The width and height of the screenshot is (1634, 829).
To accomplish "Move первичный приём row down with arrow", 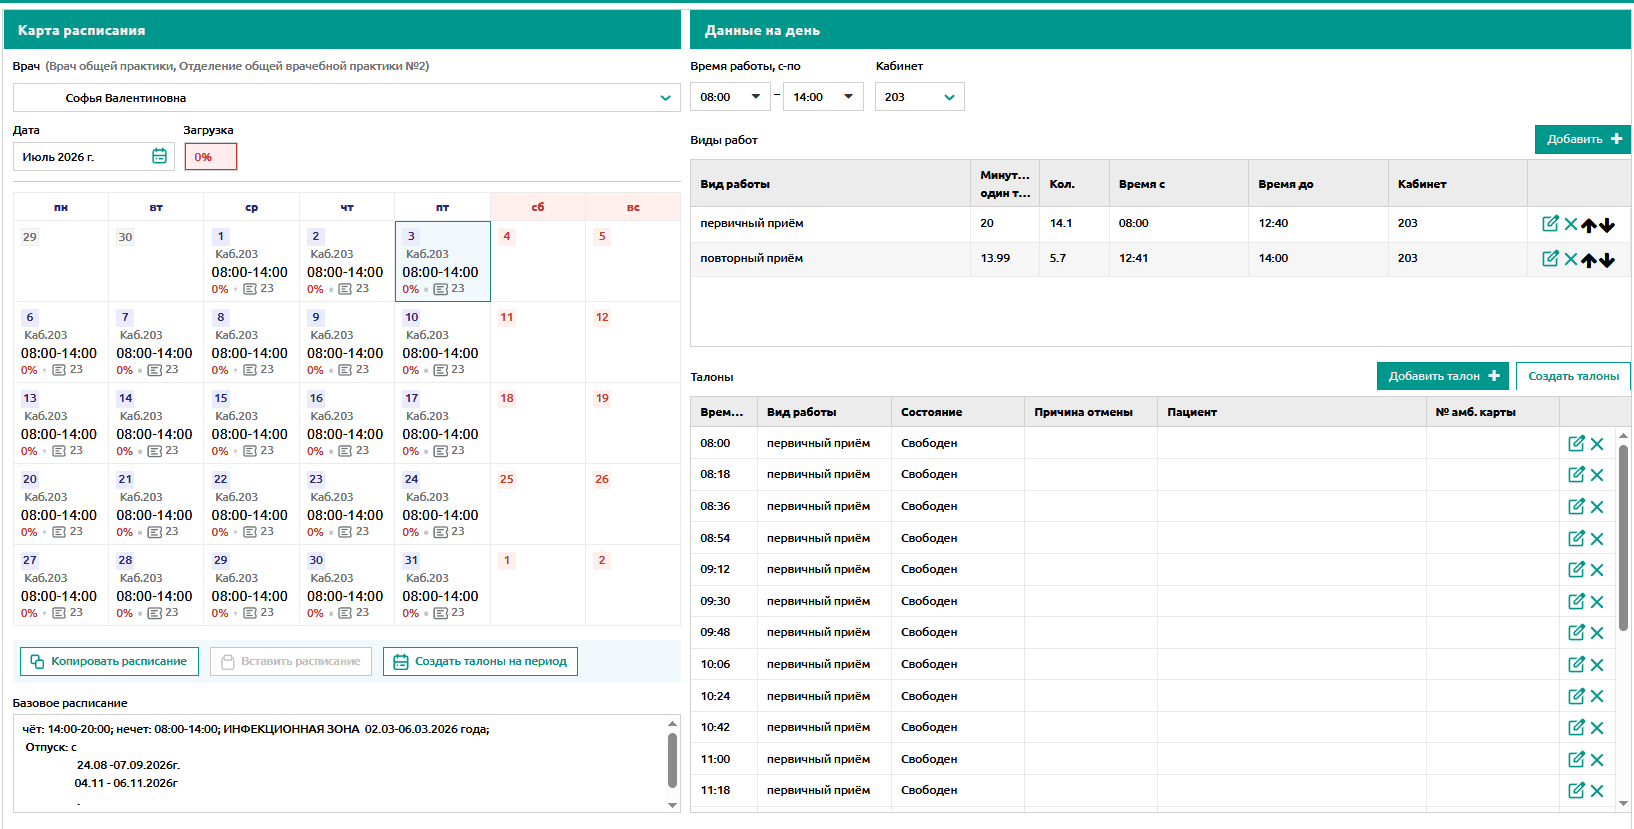I will coord(1606,225).
